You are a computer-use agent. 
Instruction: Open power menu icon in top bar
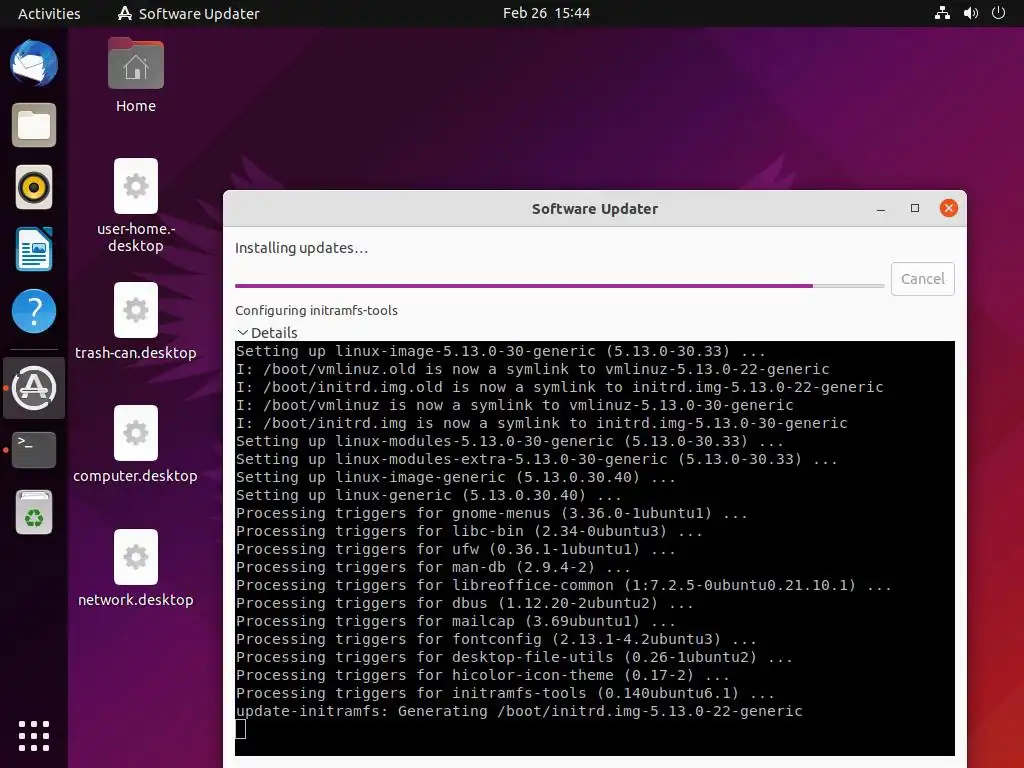pyautogui.click(x=999, y=13)
